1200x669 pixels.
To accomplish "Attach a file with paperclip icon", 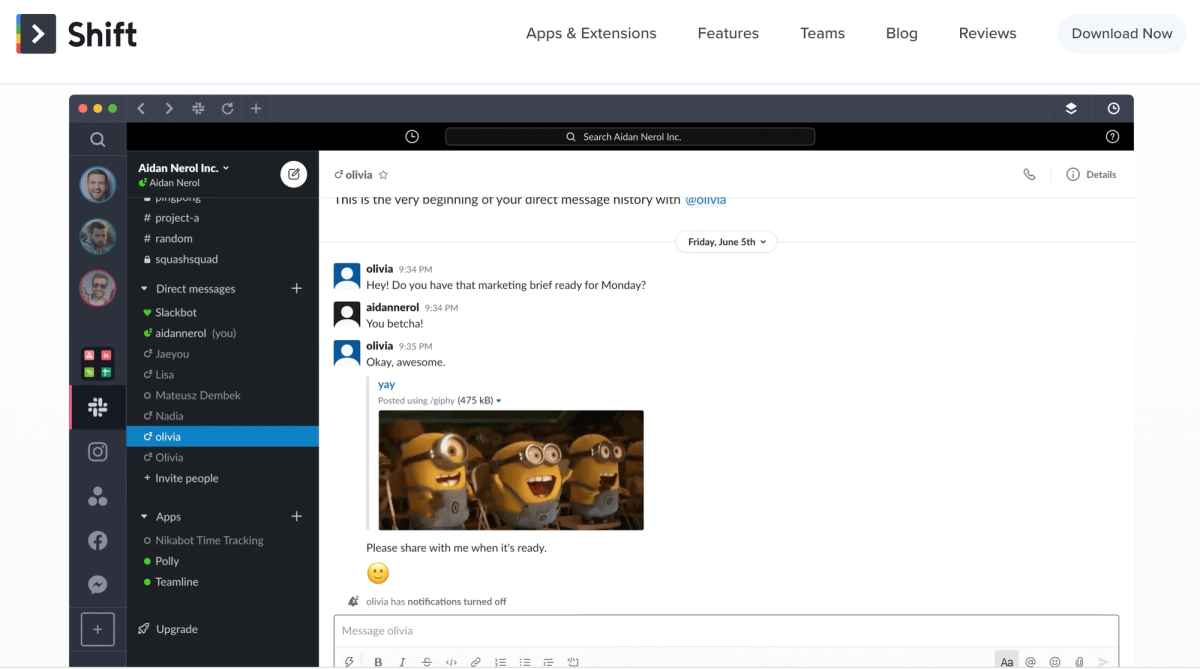I will (1079, 662).
